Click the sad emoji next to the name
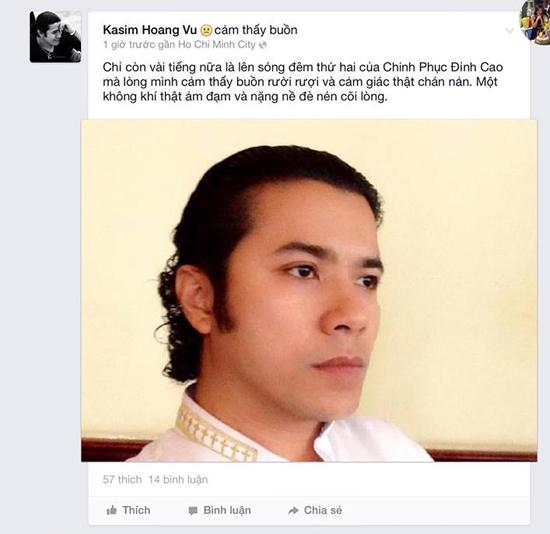 coord(206,31)
